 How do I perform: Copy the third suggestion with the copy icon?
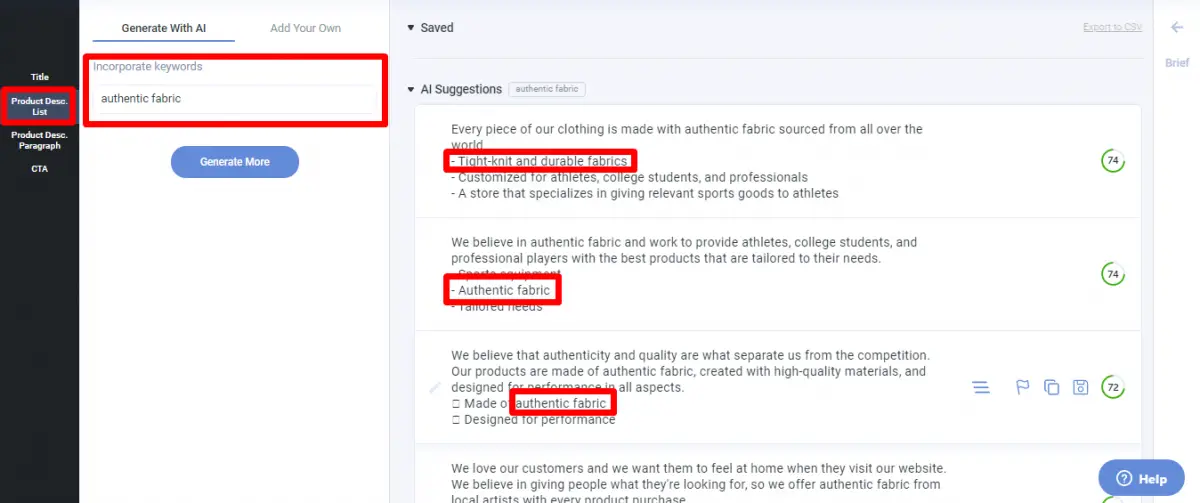tap(1051, 387)
